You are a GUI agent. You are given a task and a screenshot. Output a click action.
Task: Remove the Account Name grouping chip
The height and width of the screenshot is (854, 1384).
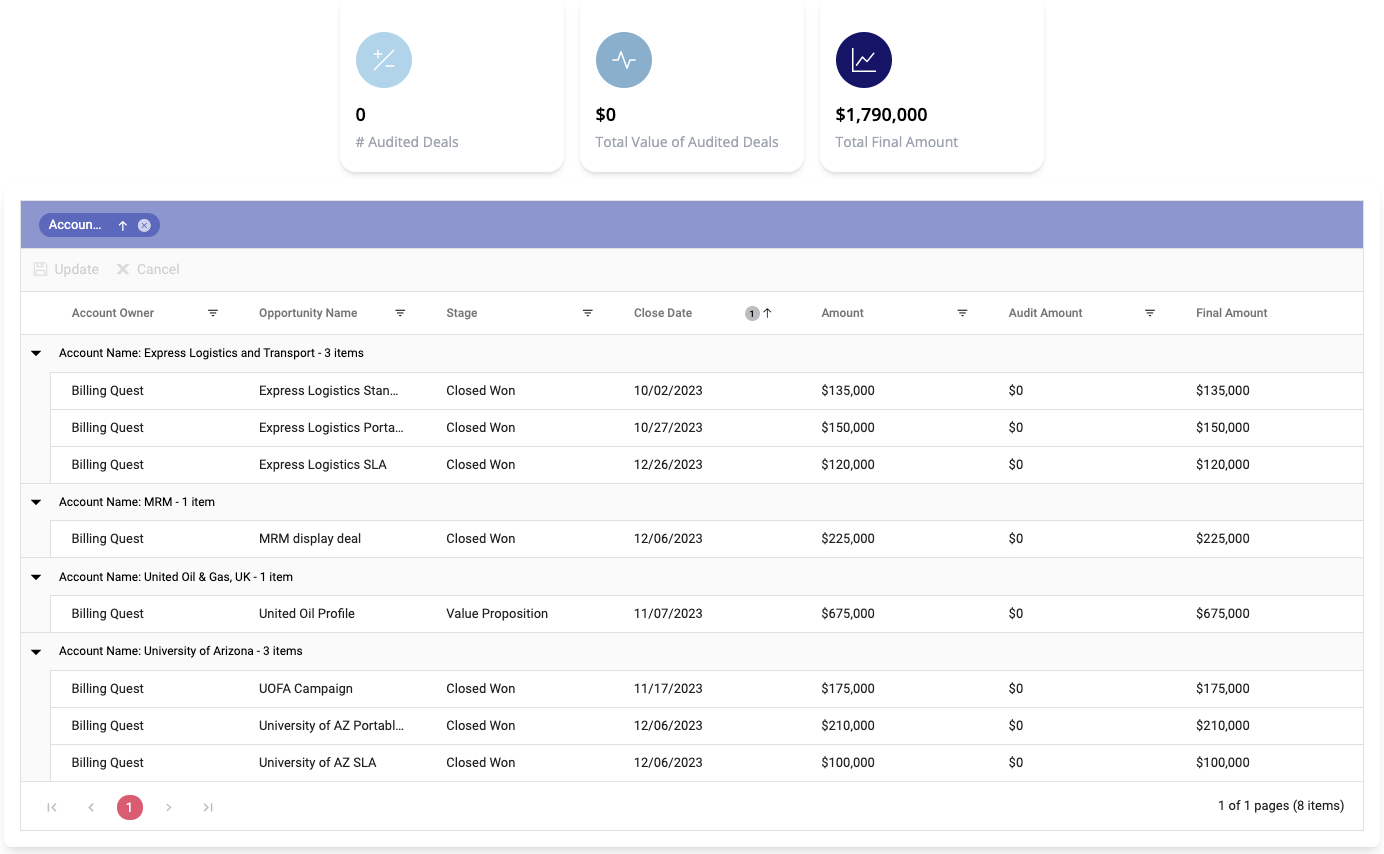(x=144, y=225)
